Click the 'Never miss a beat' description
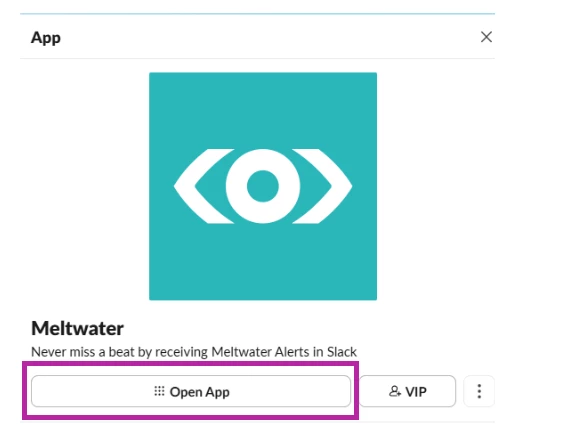 click(x=194, y=352)
